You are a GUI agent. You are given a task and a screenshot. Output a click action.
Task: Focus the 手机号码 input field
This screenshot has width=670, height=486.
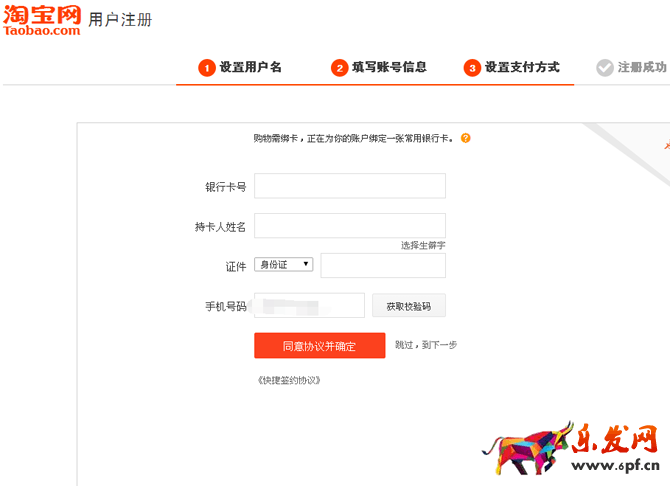click(309, 306)
